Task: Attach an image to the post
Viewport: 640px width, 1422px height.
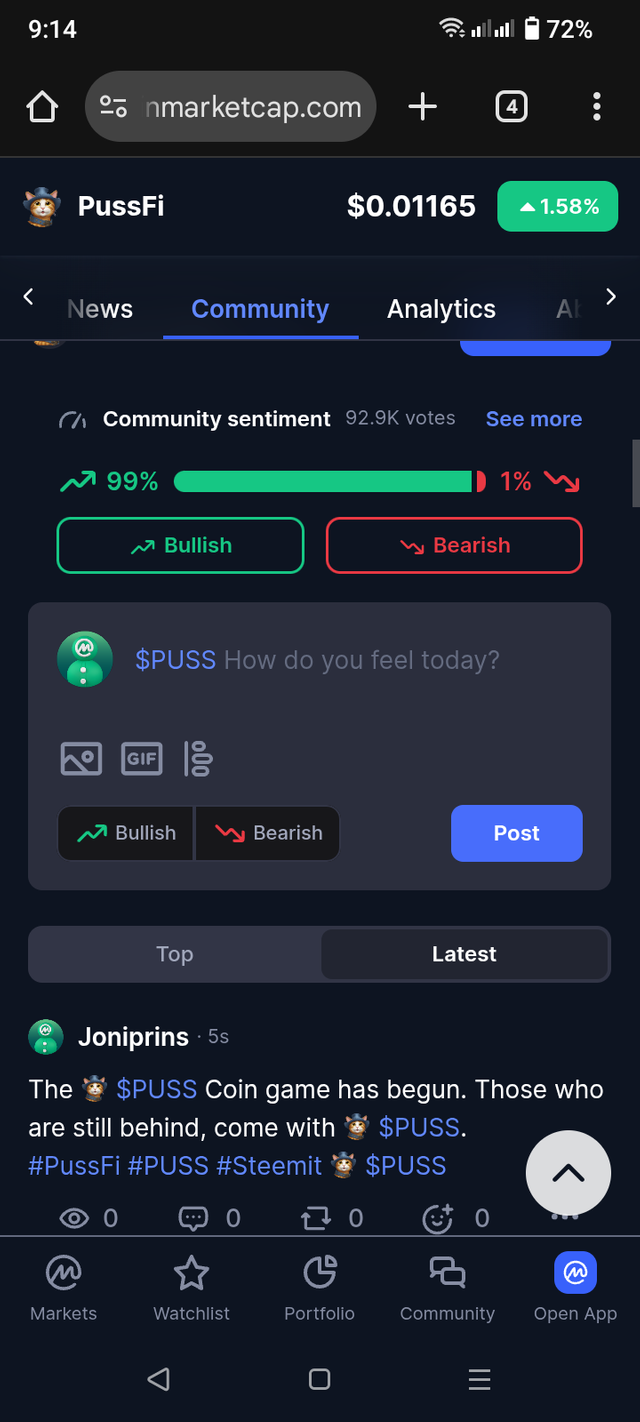Action: 81,759
